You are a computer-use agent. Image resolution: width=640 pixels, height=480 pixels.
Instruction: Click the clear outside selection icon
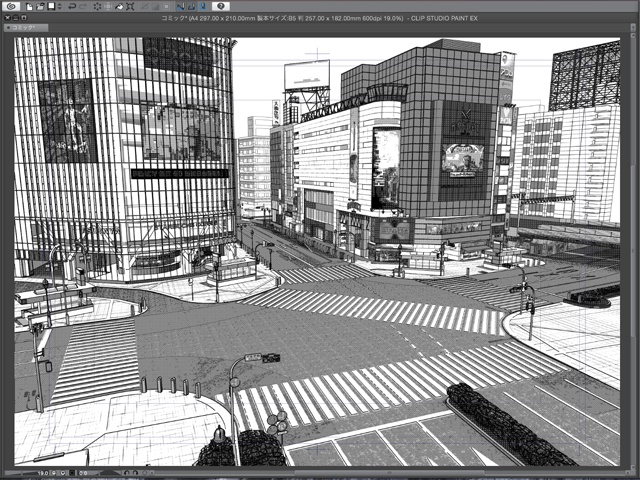[x=108, y=6]
